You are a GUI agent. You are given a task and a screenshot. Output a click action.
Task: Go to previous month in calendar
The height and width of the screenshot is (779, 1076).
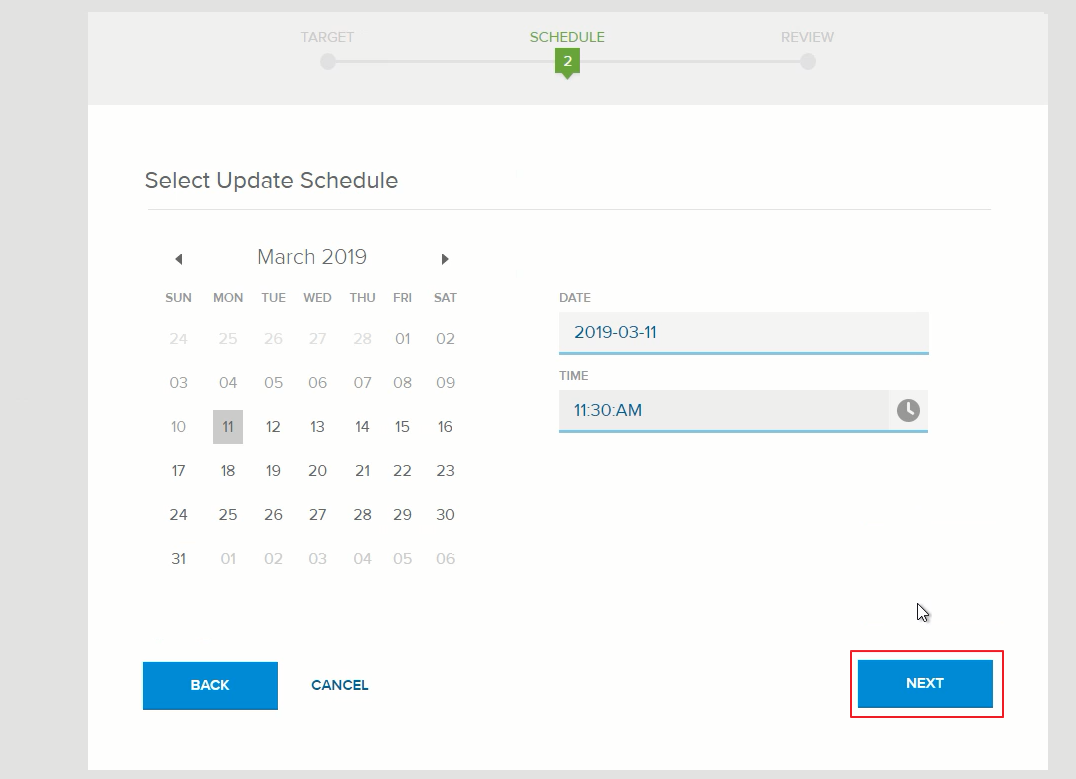(179, 259)
